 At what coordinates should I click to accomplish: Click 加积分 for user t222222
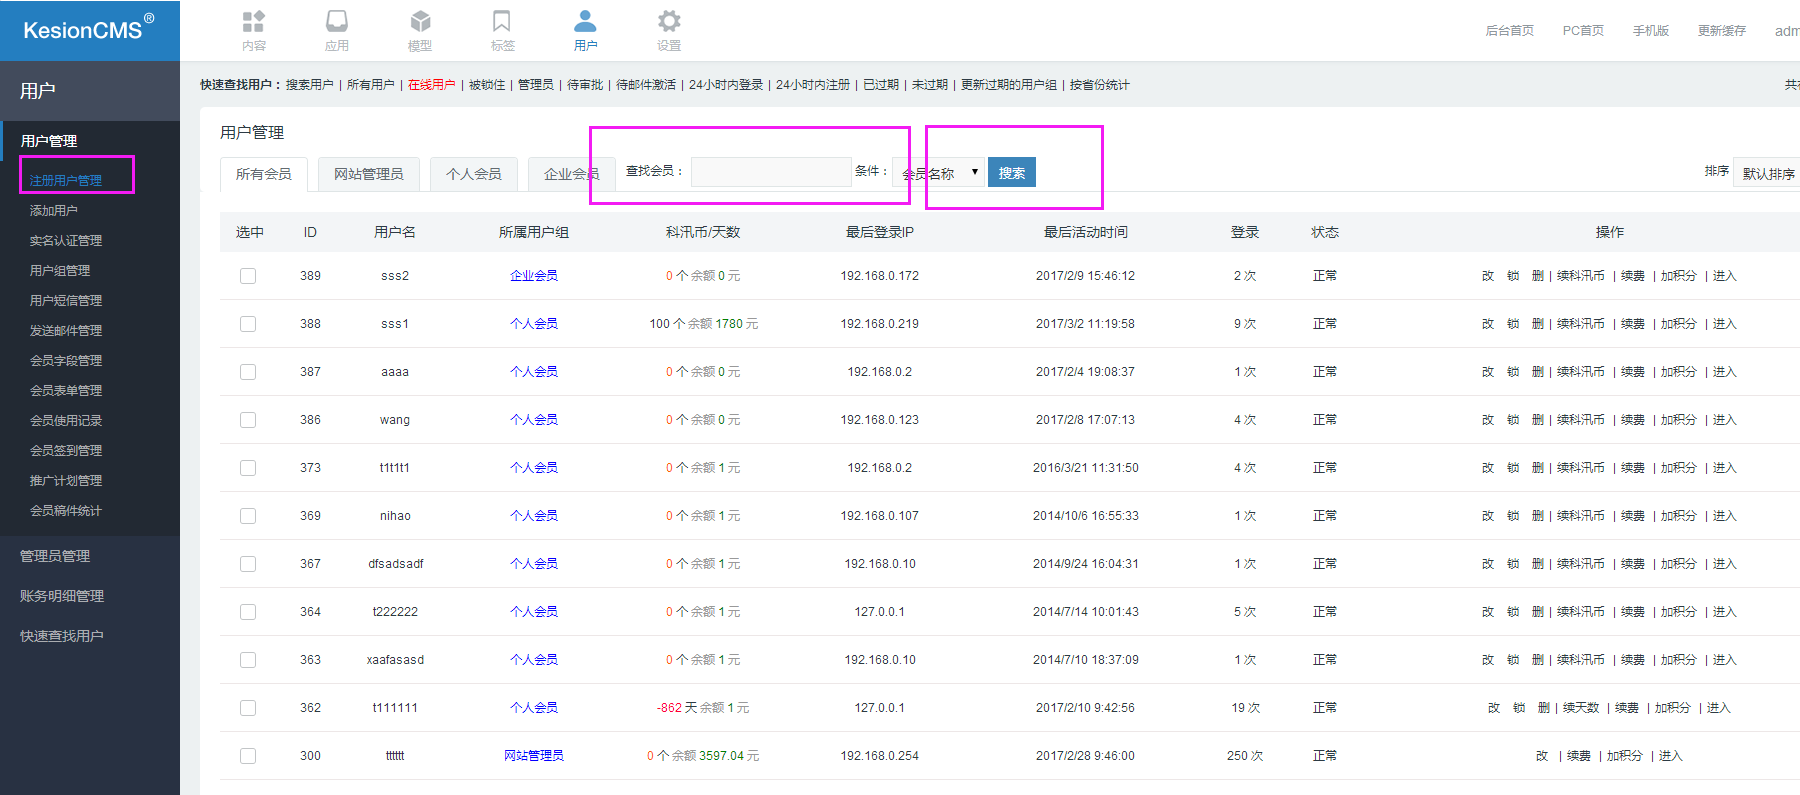point(1679,612)
